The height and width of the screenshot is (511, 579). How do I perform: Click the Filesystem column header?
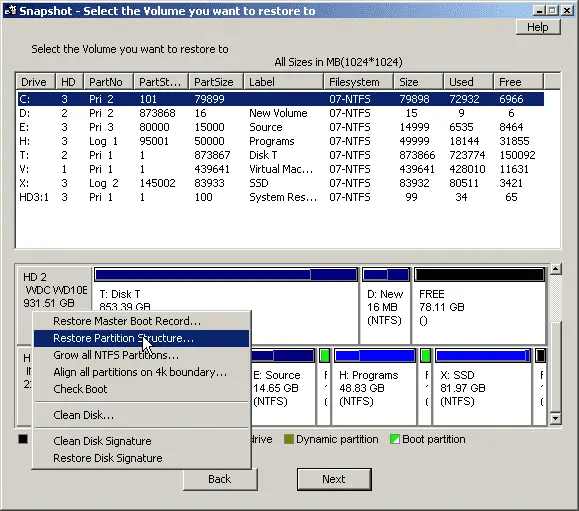(359, 82)
